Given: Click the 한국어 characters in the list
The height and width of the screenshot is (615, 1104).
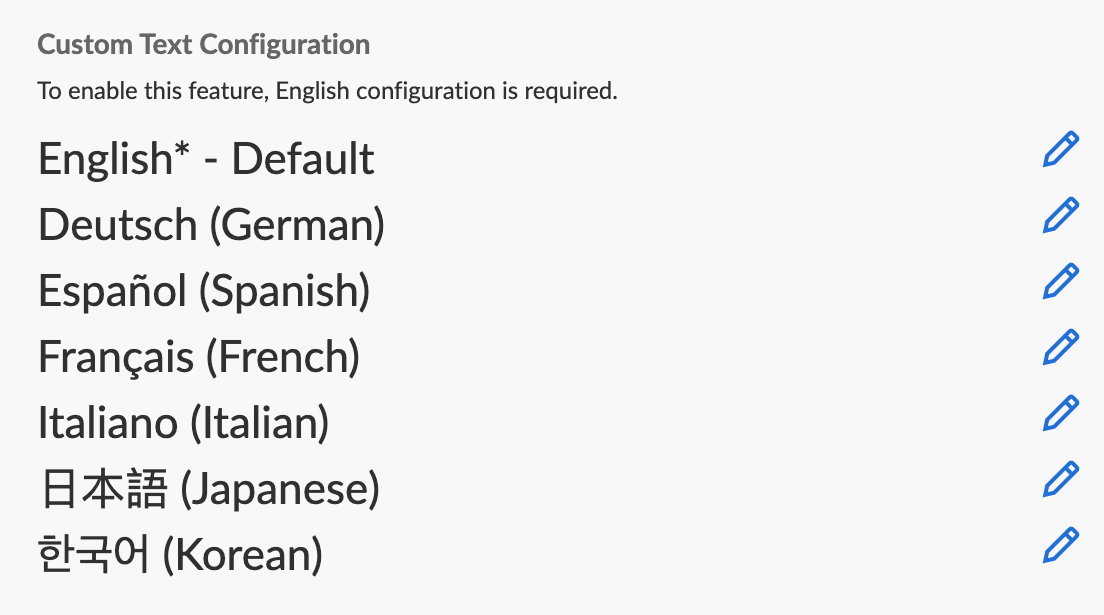Looking at the screenshot, I should click(x=94, y=555).
